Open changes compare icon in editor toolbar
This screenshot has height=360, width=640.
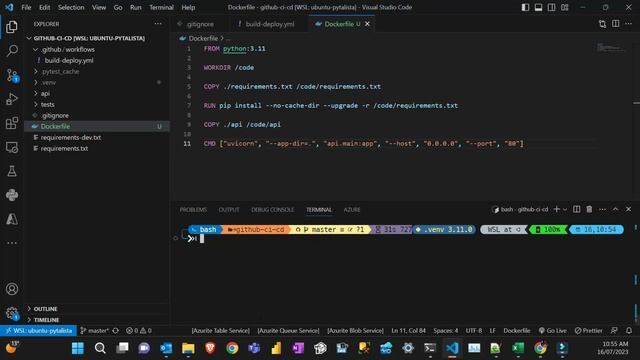pos(602,24)
